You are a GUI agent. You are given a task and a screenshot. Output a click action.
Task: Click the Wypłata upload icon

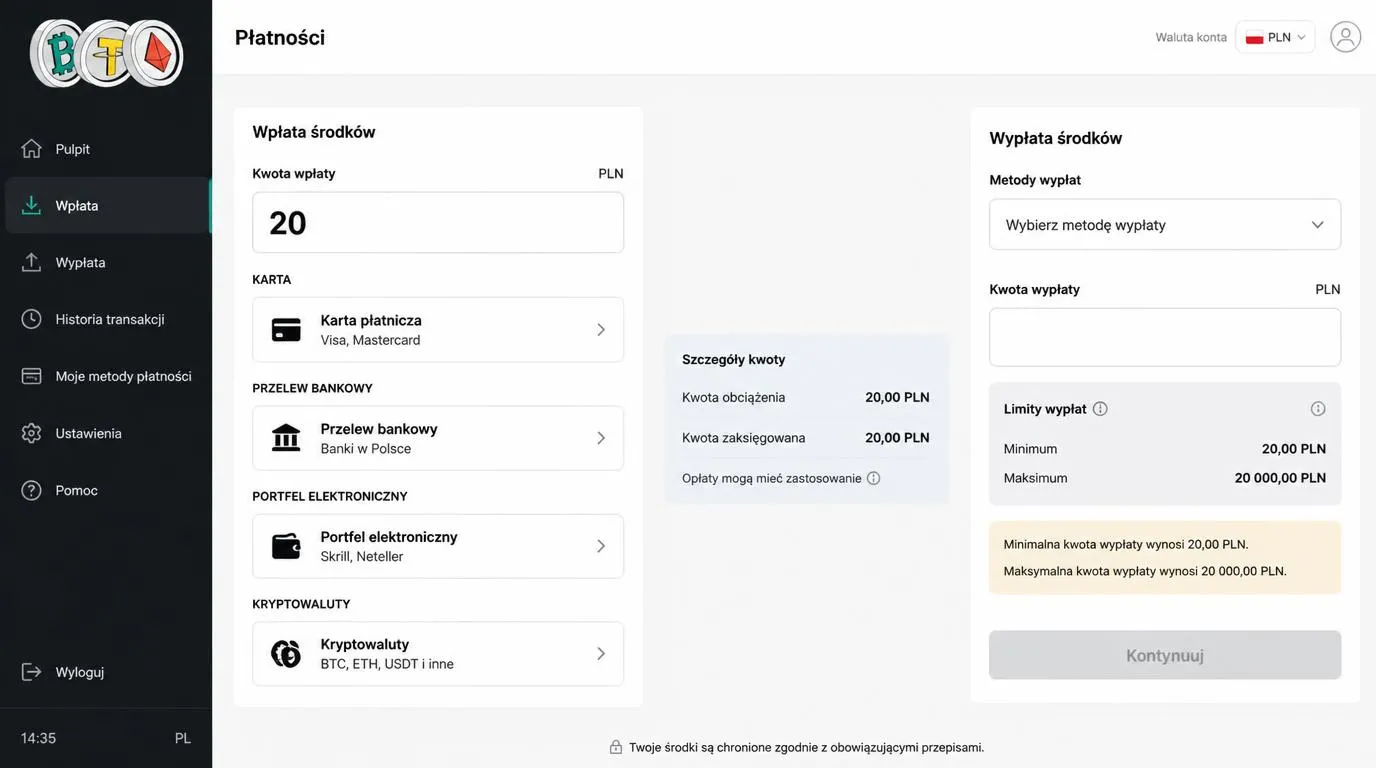click(x=32, y=262)
